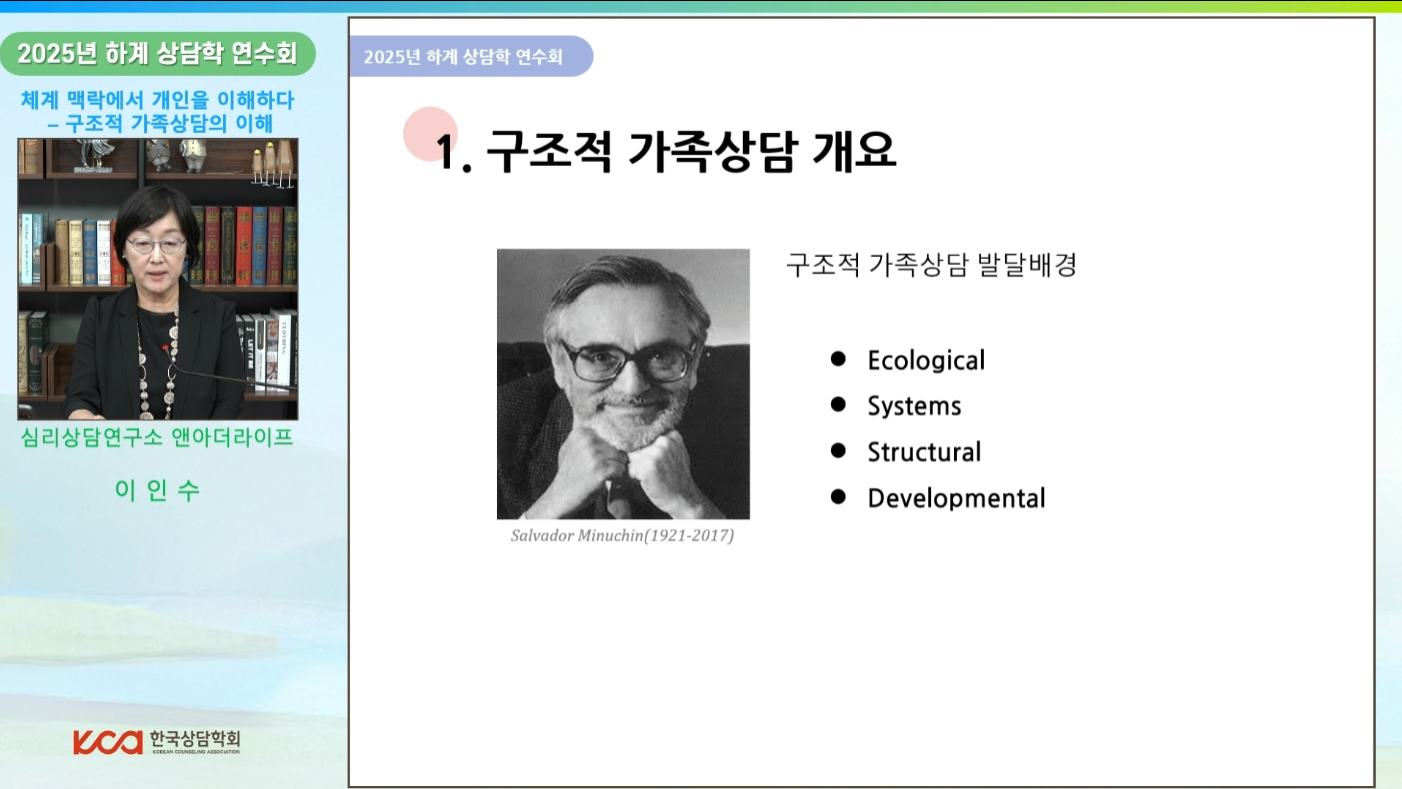This screenshot has width=1402, height=789.
Task: Select the Ecological bullet text
Action: tap(926, 360)
